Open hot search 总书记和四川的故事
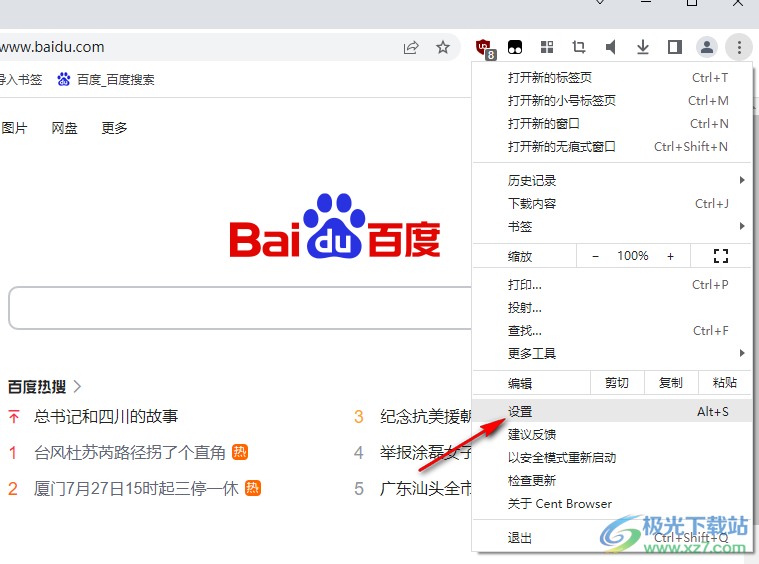This screenshot has height=564, width=759. click(106, 416)
